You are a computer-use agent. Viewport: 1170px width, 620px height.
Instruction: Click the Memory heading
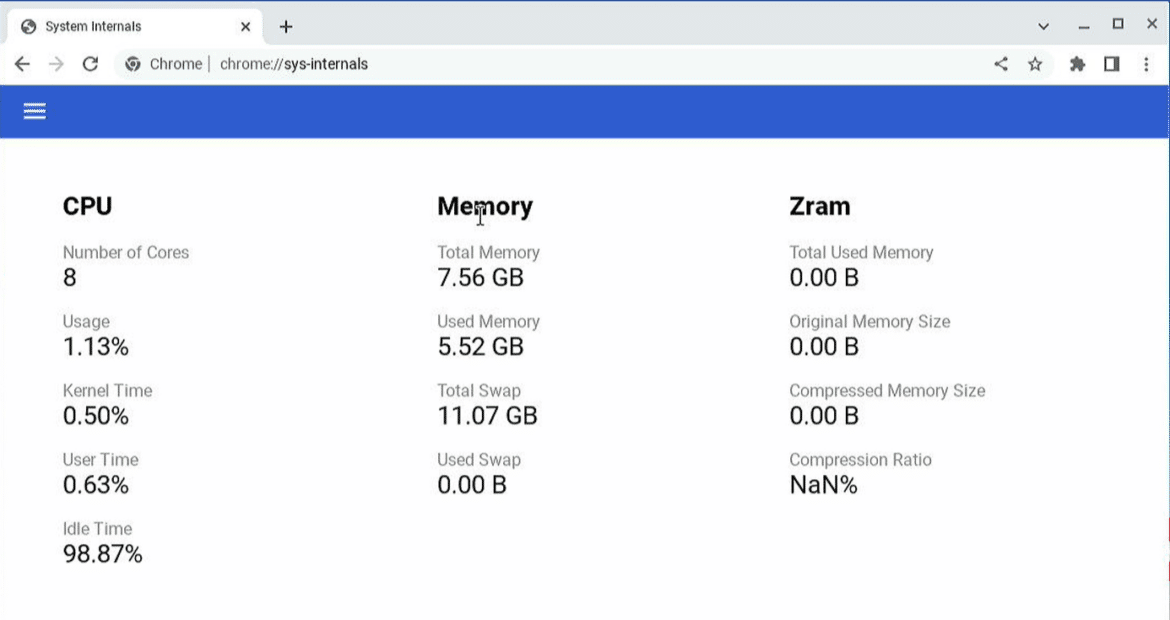tap(485, 206)
